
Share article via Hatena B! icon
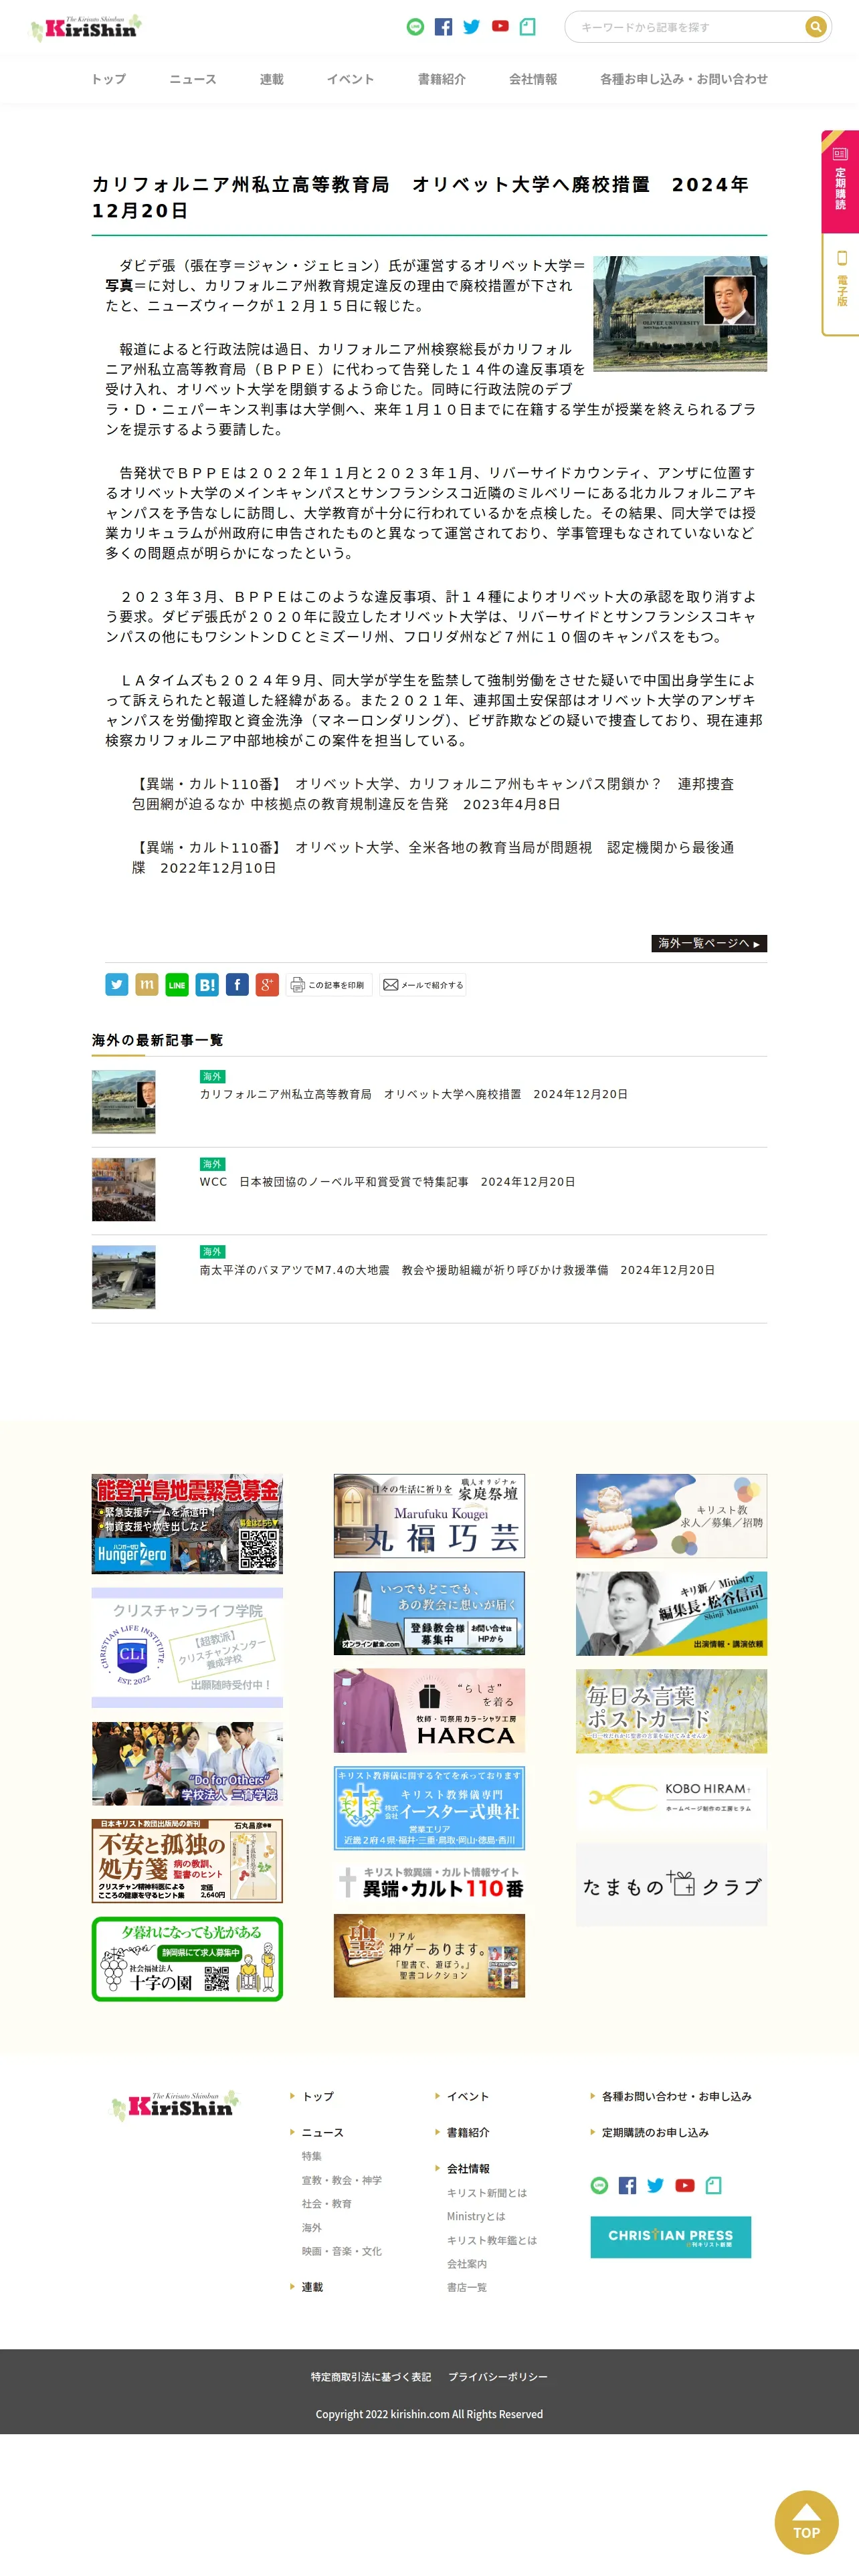coord(207,985)
